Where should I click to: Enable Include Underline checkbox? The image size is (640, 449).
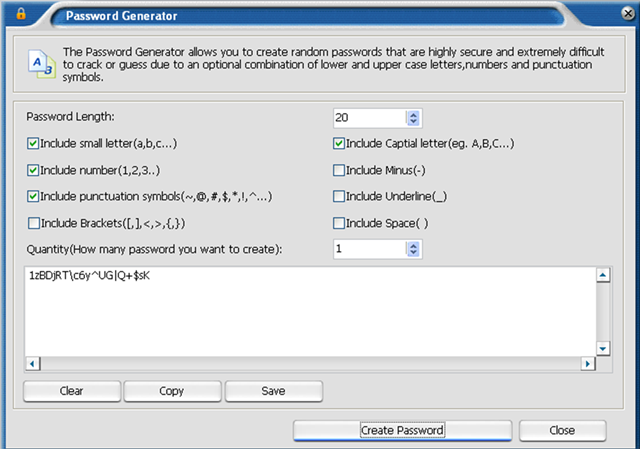click(339, 196)
